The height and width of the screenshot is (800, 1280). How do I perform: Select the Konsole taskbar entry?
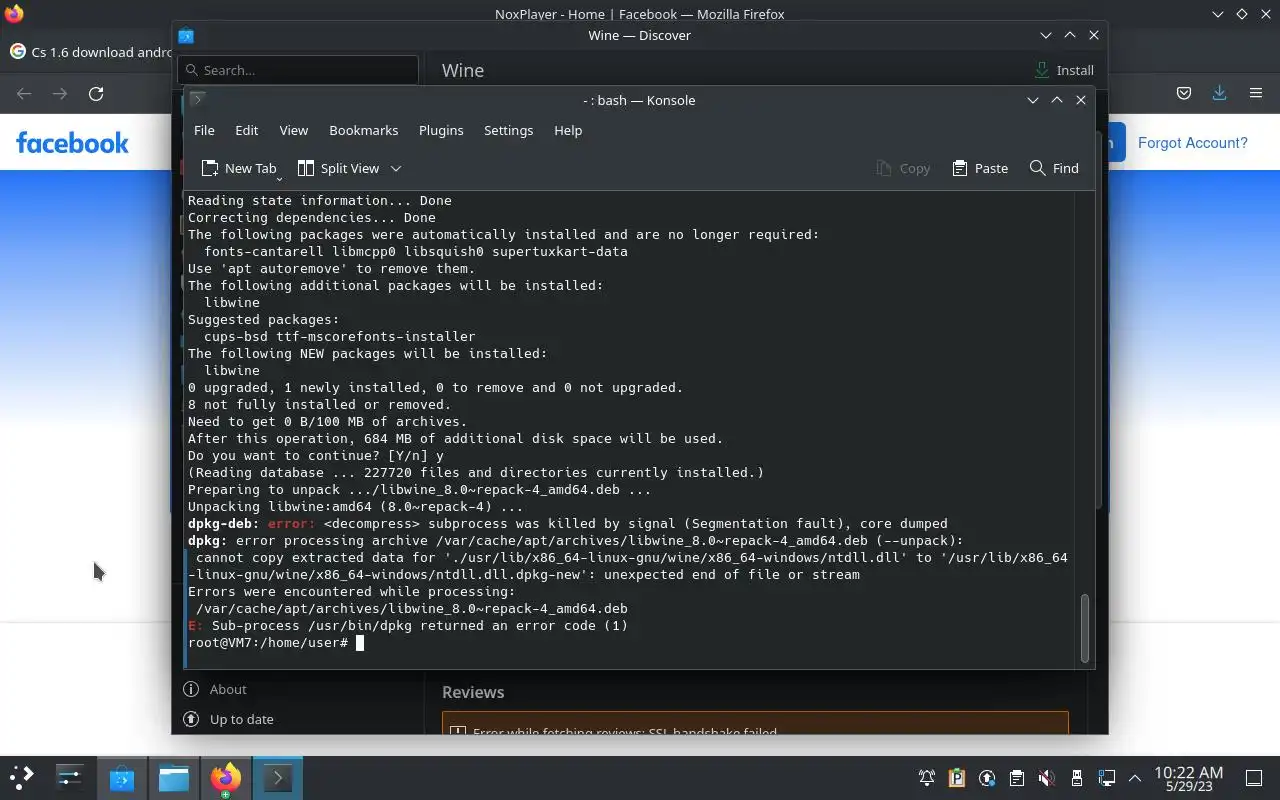[x=278, y=777]
